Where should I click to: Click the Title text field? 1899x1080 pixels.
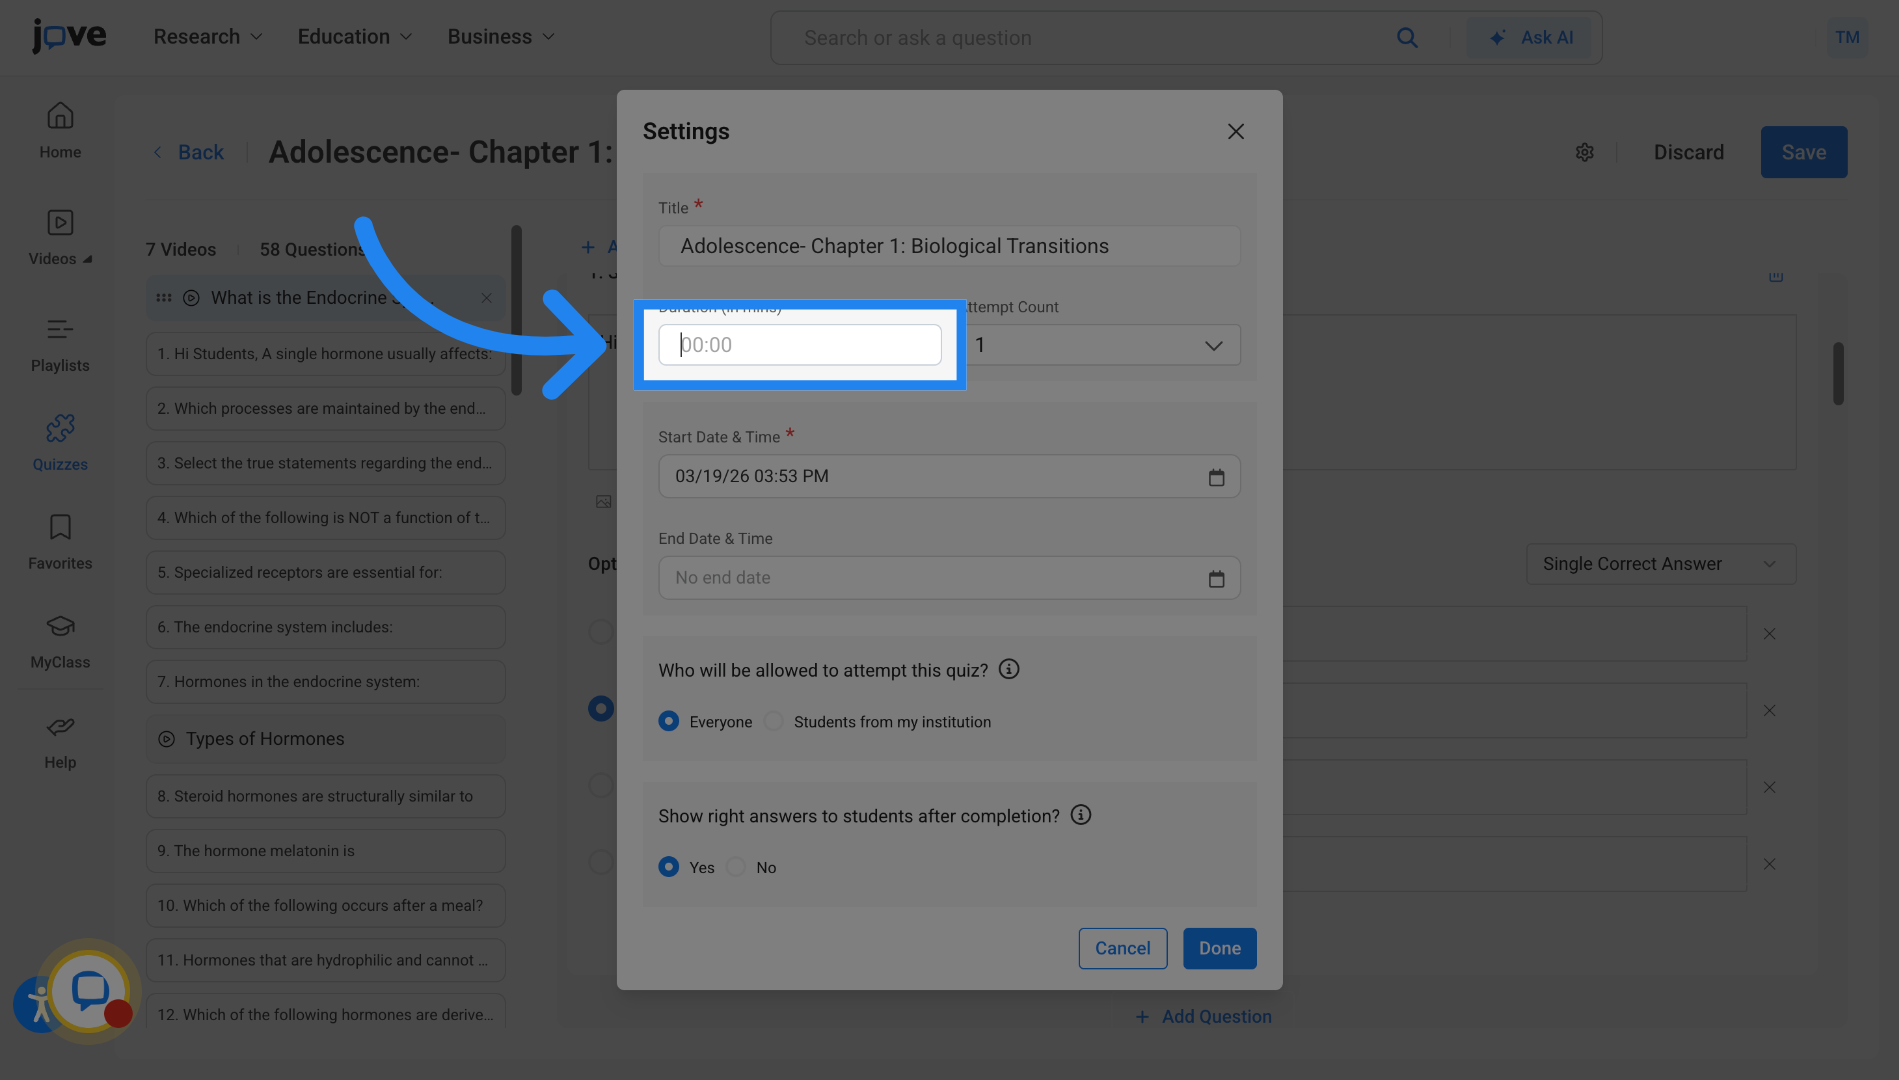(x=948, y=246)
